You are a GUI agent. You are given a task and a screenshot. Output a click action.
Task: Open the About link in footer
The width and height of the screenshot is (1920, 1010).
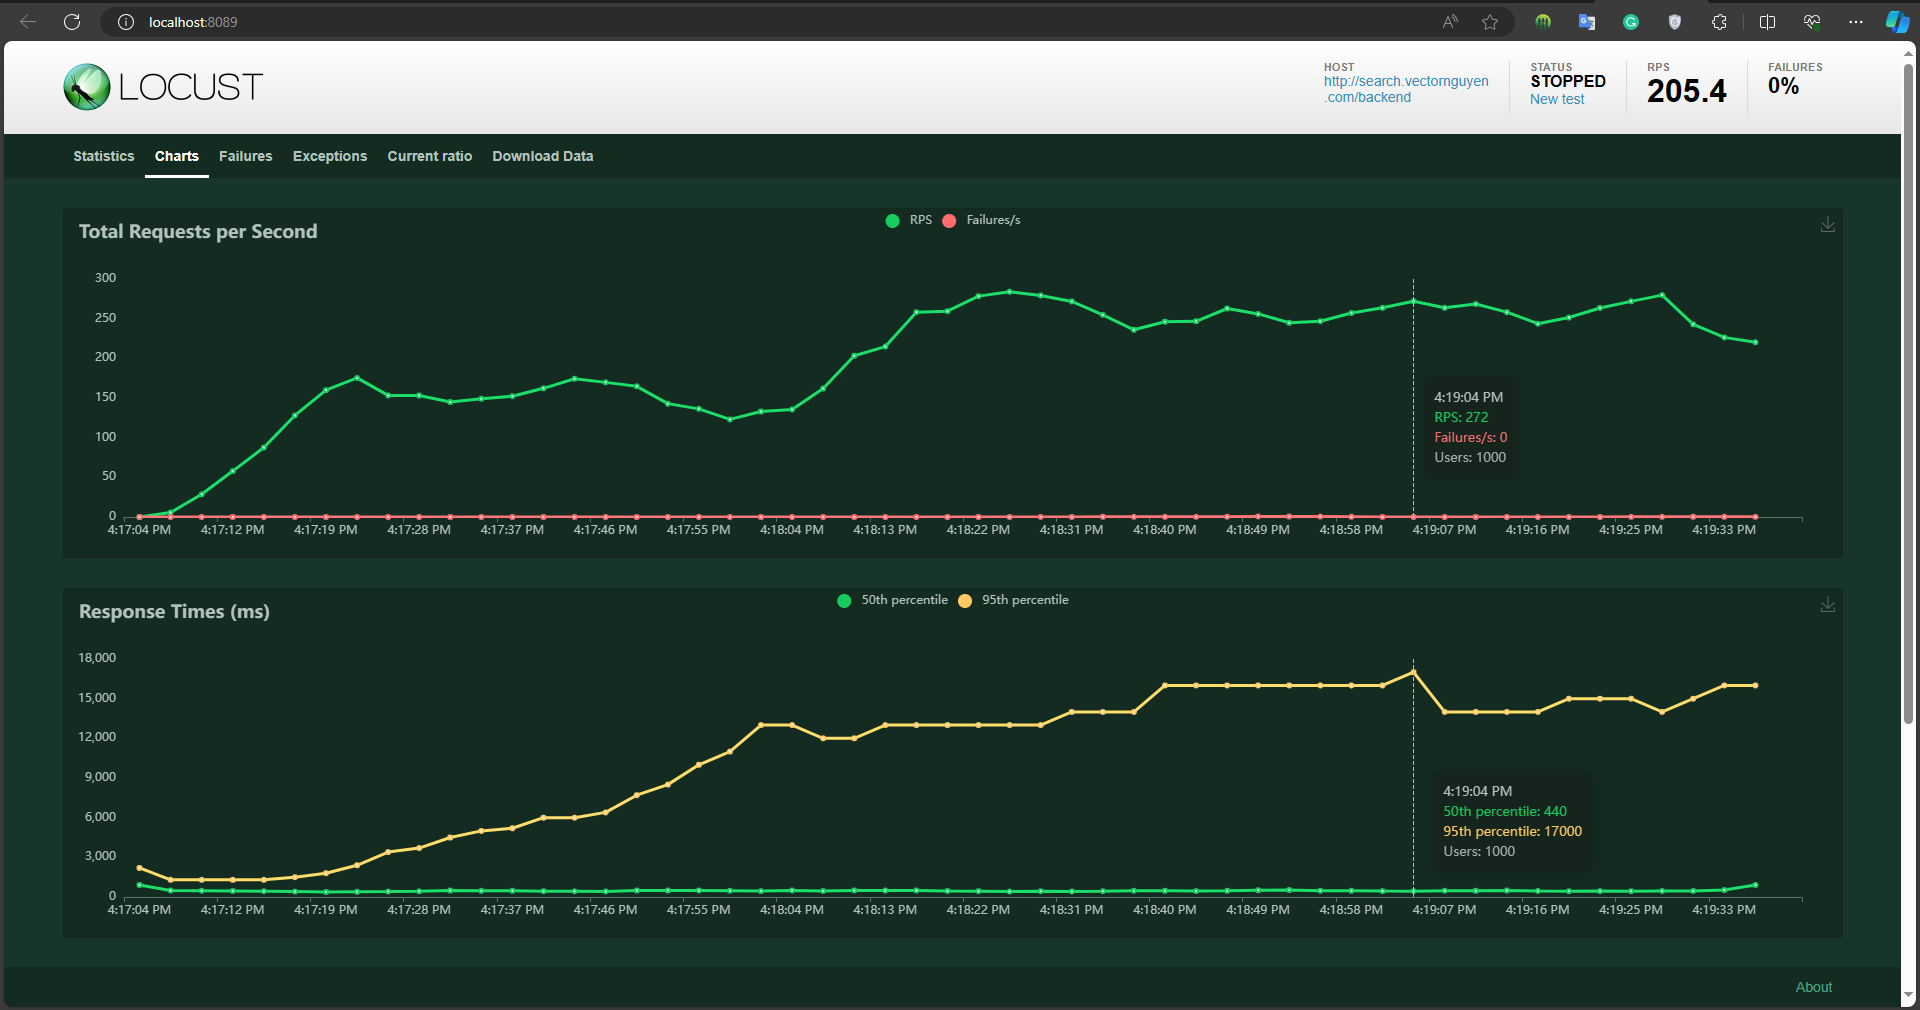[x=1814, y=987]
